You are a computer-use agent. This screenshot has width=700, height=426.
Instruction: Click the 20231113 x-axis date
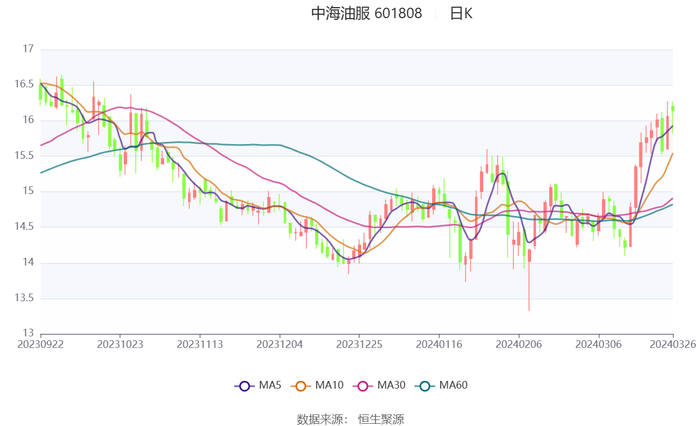[200, 344]
